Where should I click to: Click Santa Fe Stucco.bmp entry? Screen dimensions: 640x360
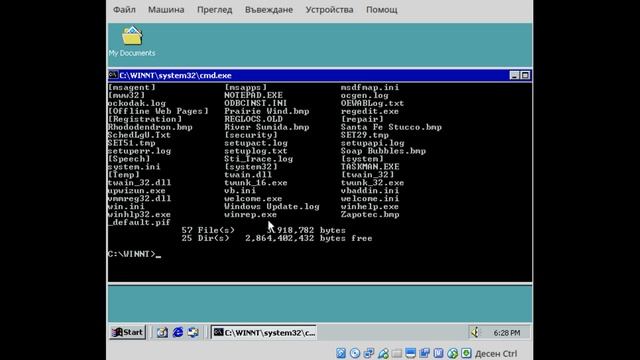391,127
